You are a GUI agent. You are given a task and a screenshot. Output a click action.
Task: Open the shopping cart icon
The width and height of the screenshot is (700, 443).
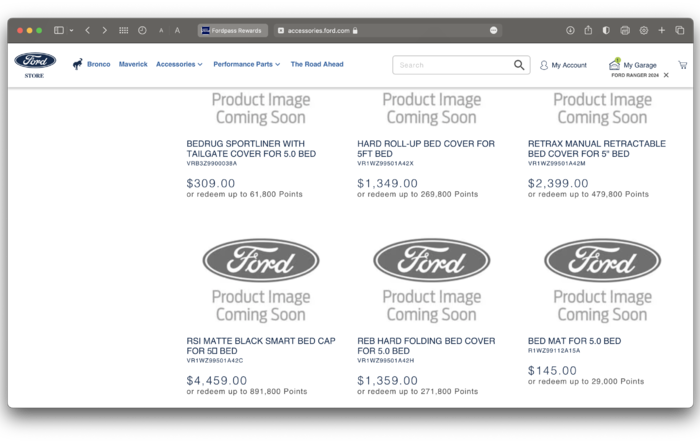683,65
